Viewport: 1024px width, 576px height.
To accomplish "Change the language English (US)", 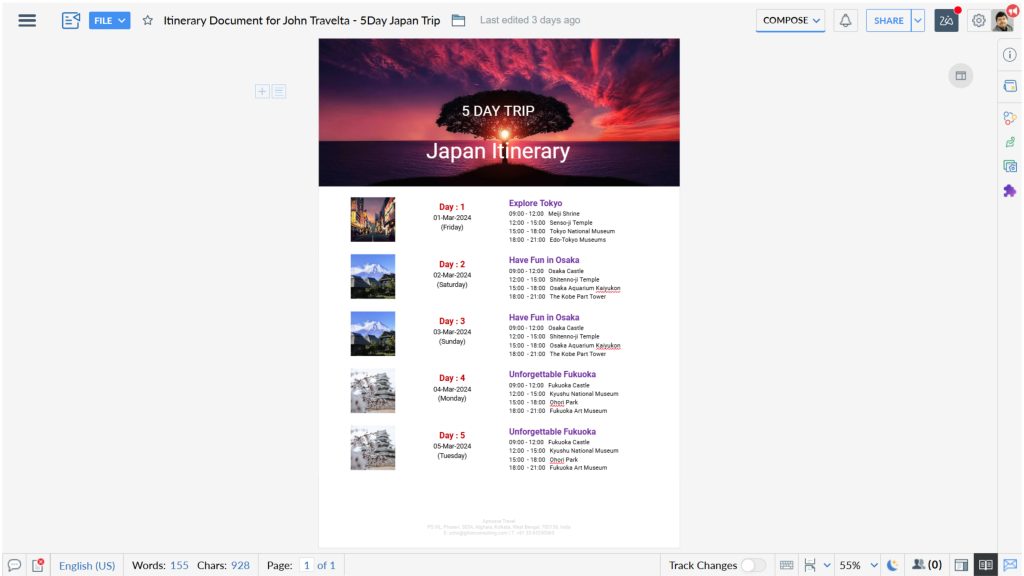I will [x=87, y=566].
